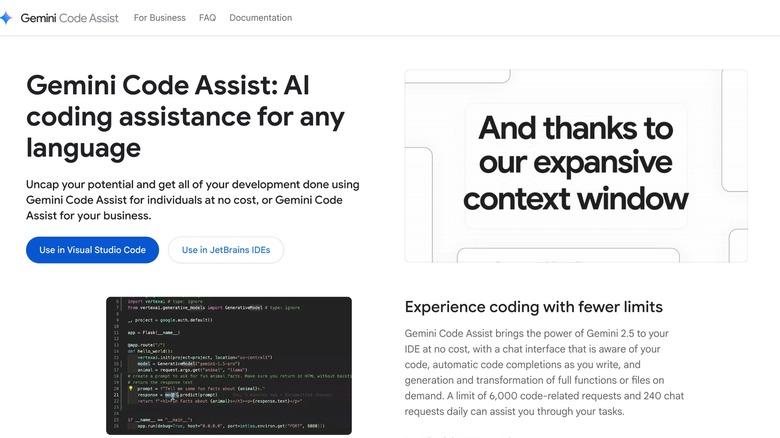Image resolution: width=780 pixels, height=438 pixels.
Task: Select the main Gemini Code Assist headline
Action: click(186, 116)
